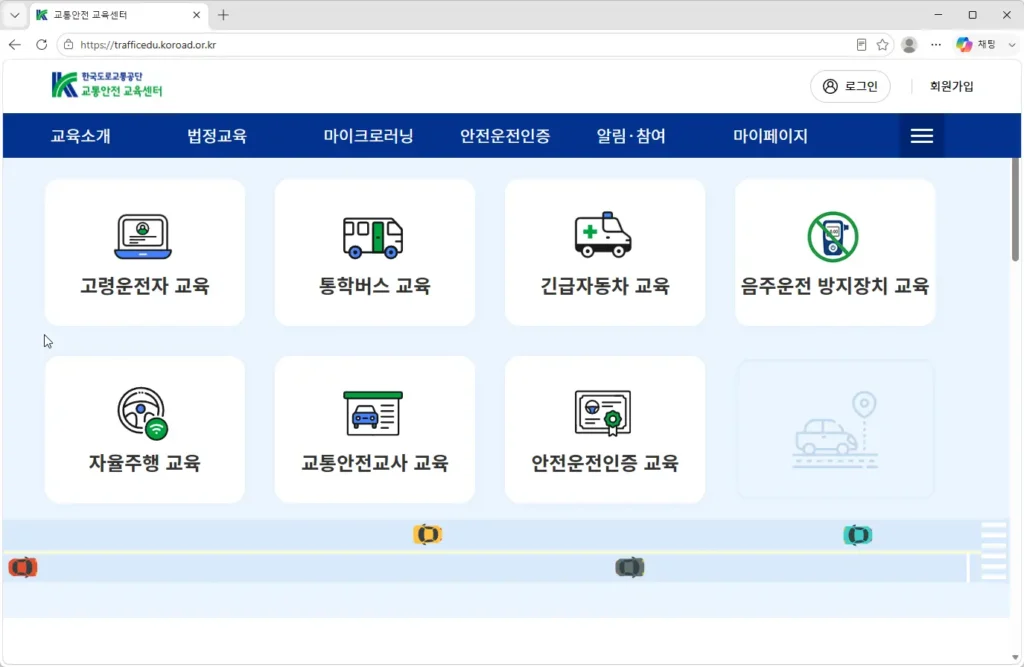The width and height of the screenshot is (1024, 667).
Task: Select the 긴급자동차 교육 ambulance icon
Action: (603, 234)
